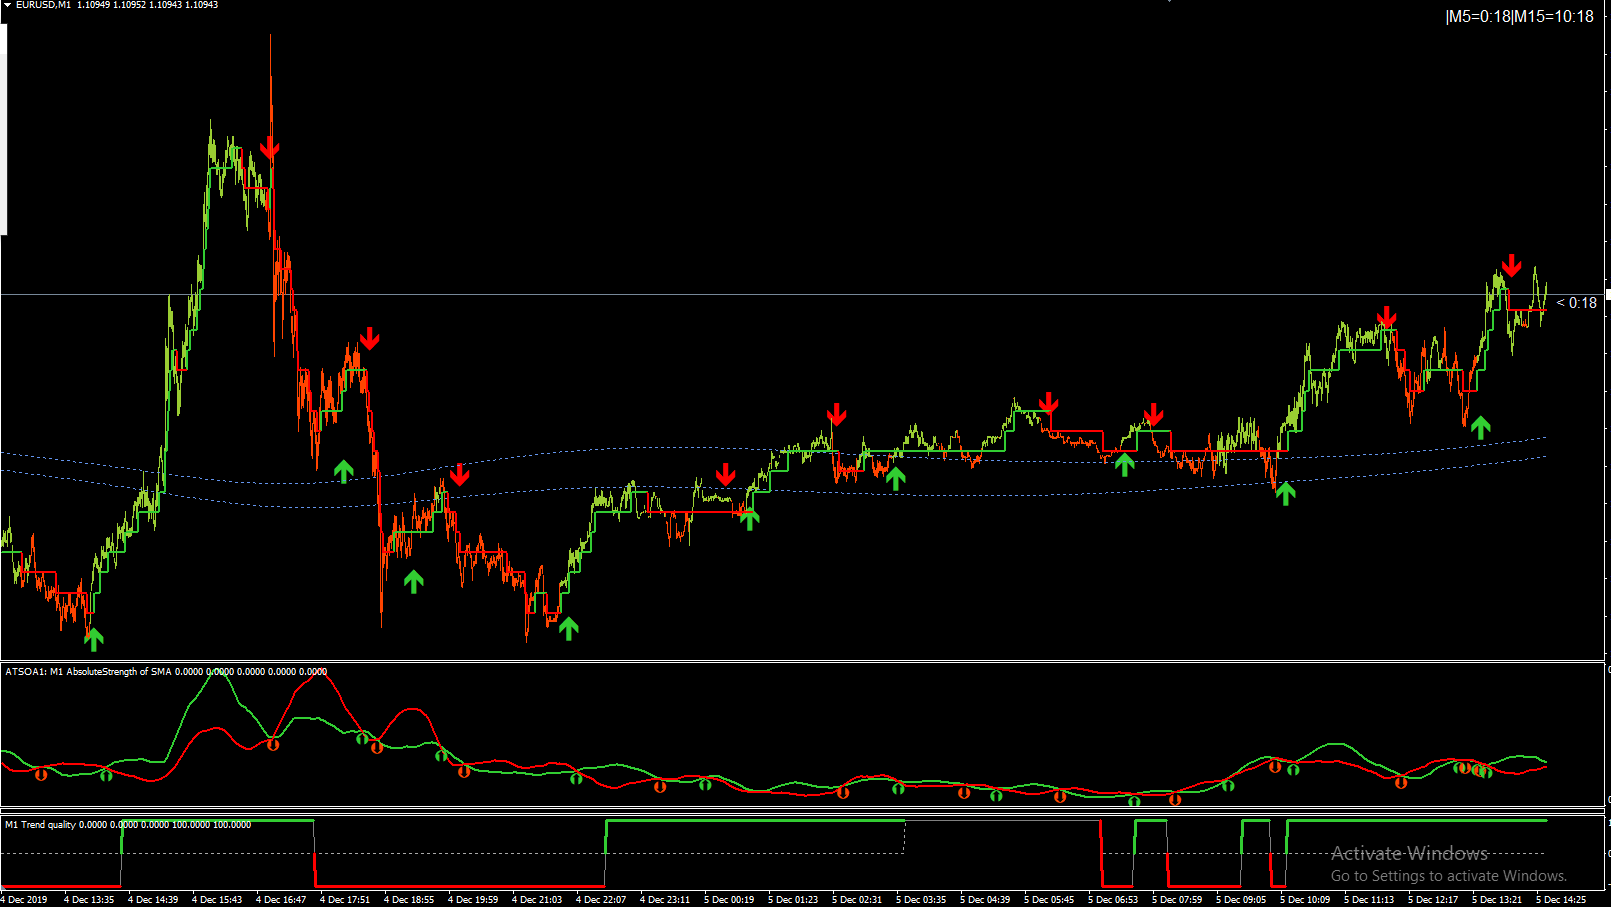Viewport: 1611px width, 907px height.
Task: Select the 4 Dec 22:07 time axis label
Action: click(601, 900)
